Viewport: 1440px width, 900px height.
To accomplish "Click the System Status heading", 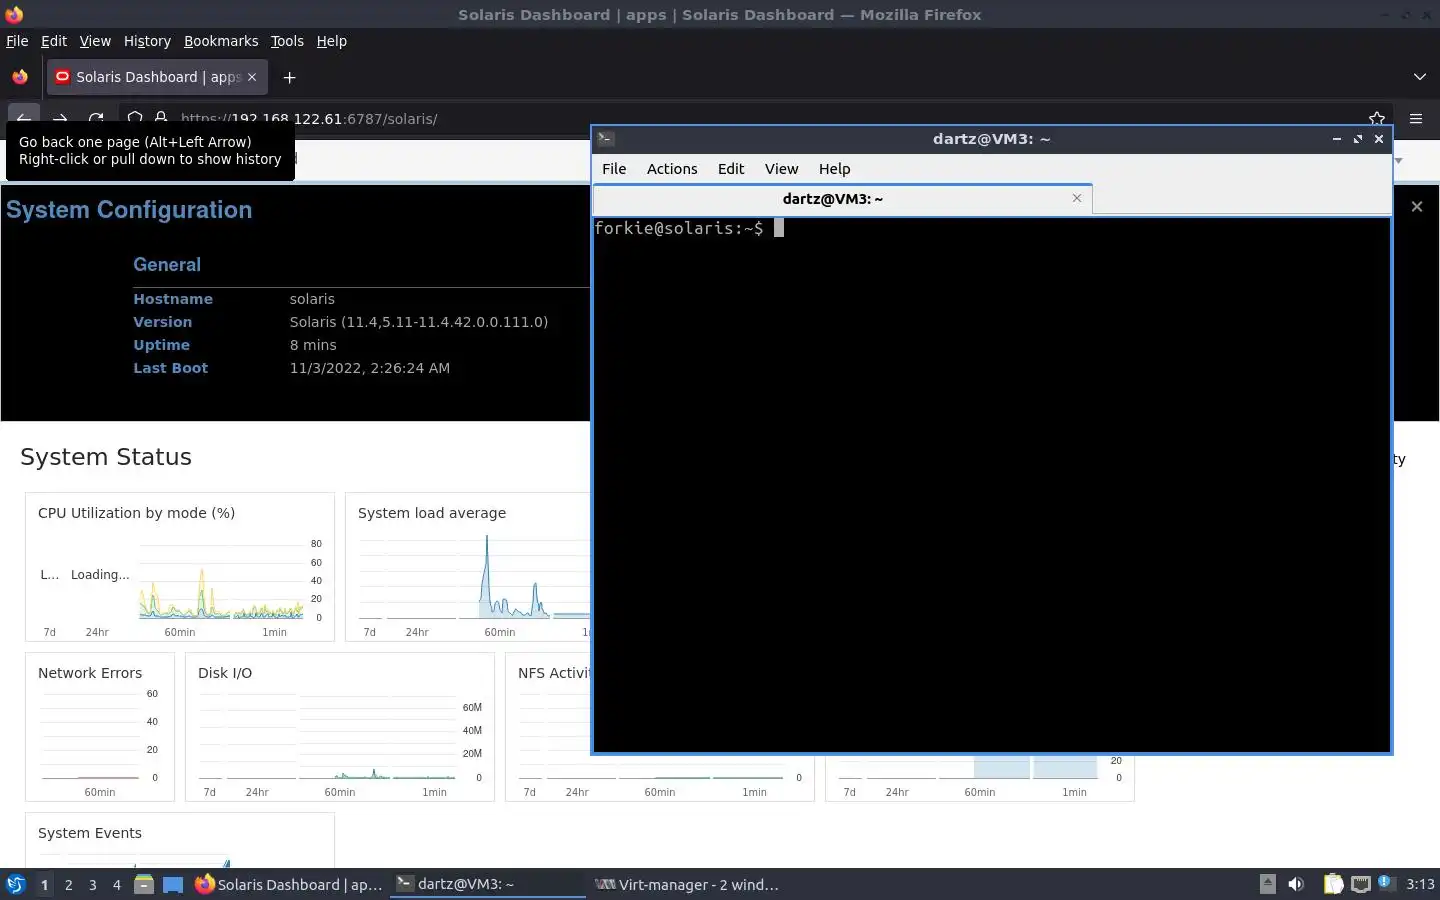I will coord(106,457).
